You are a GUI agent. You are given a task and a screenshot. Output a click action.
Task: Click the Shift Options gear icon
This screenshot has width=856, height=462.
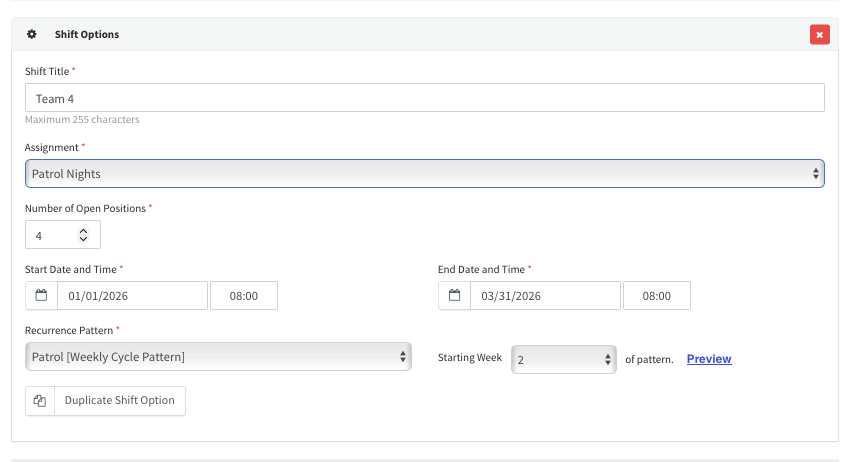tap(32, 34)
